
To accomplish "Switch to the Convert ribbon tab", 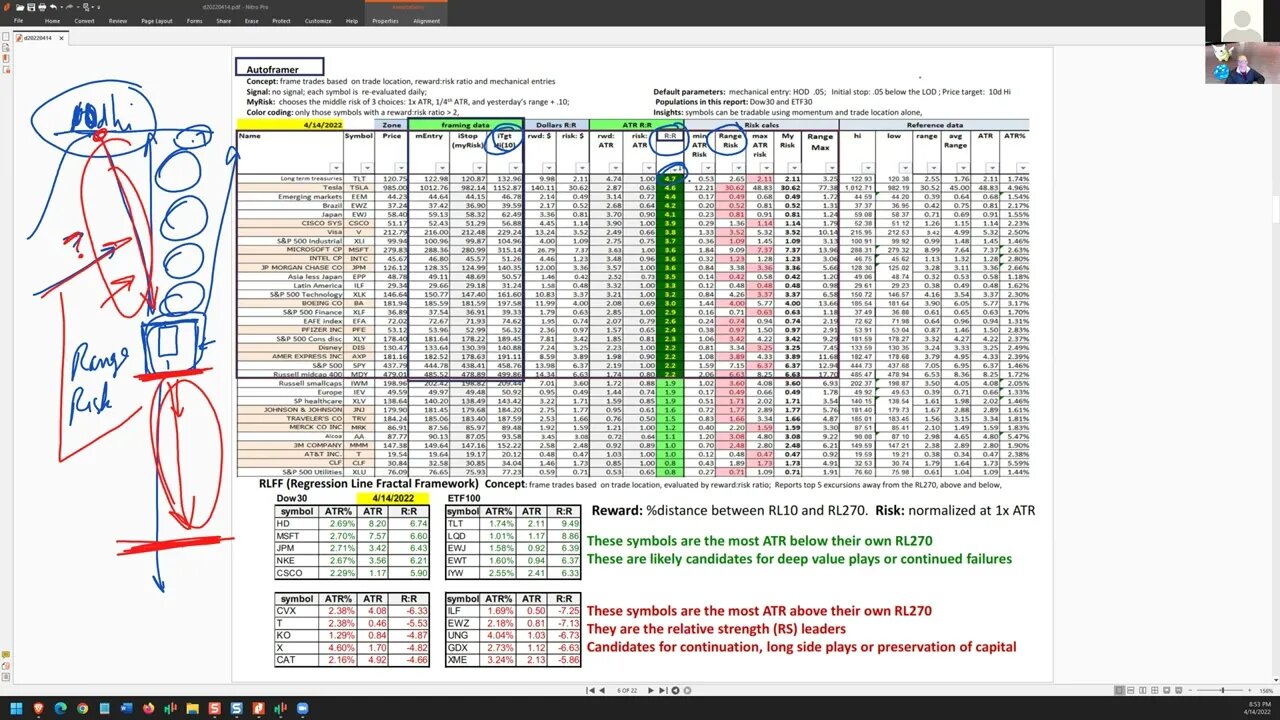I will pyautogui.click(x=84, y=21).
